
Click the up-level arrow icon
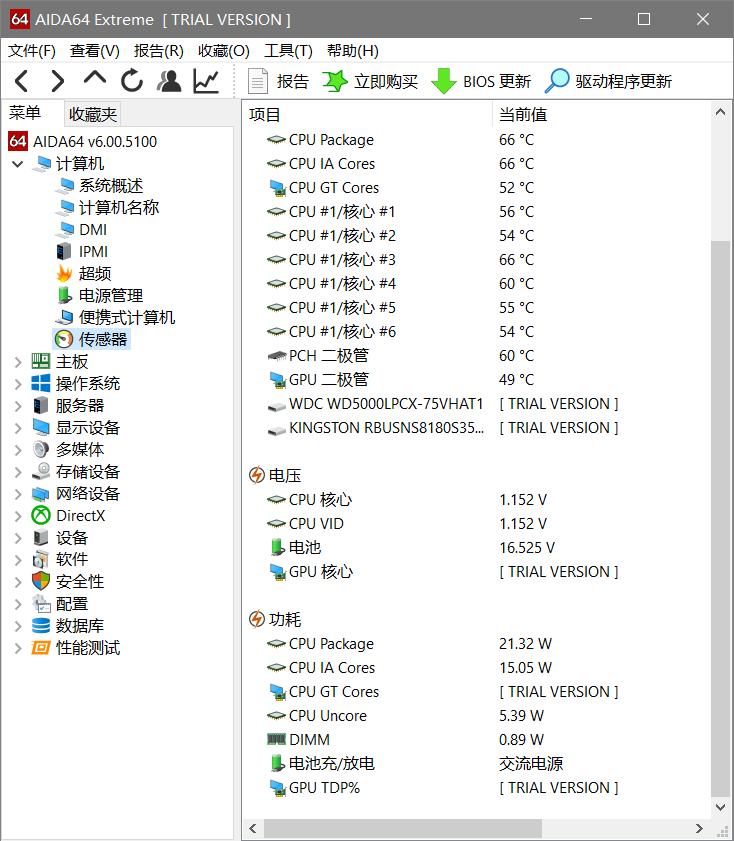(94, 78)
